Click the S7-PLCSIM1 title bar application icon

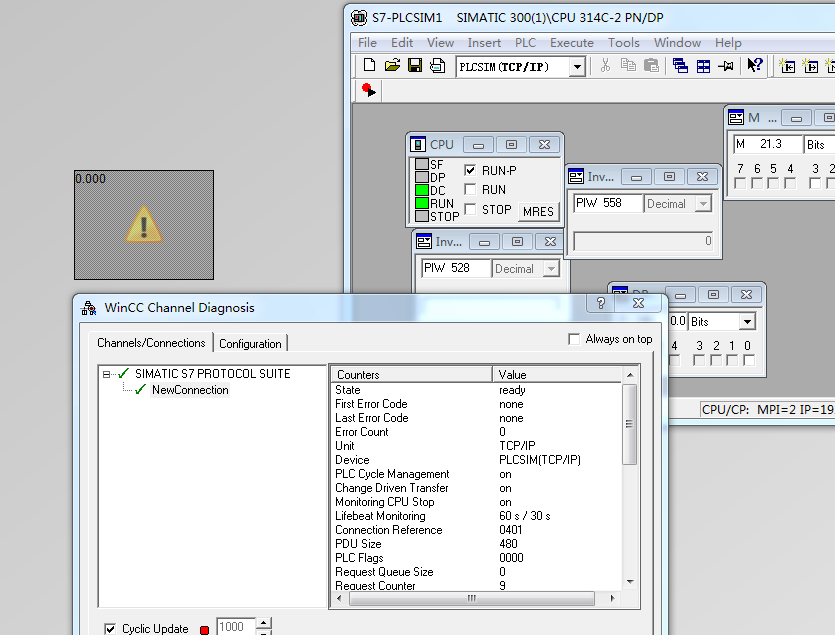tap(359, 18)
